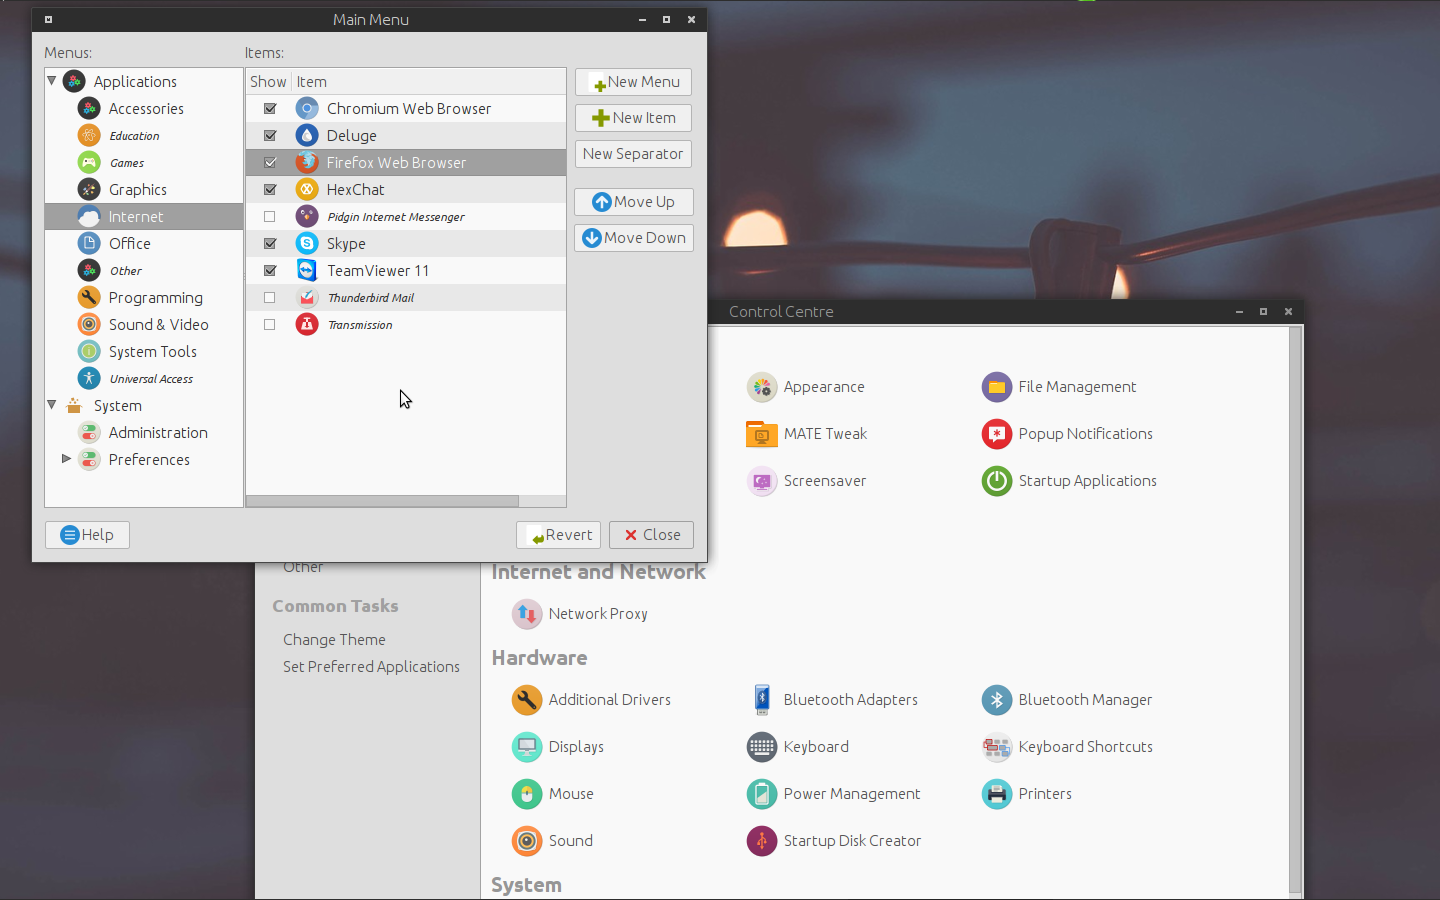Image resolution: width=1440 pixels, height=900 pixels.
Task: Click the New Separator button
Action: (633, 154)
